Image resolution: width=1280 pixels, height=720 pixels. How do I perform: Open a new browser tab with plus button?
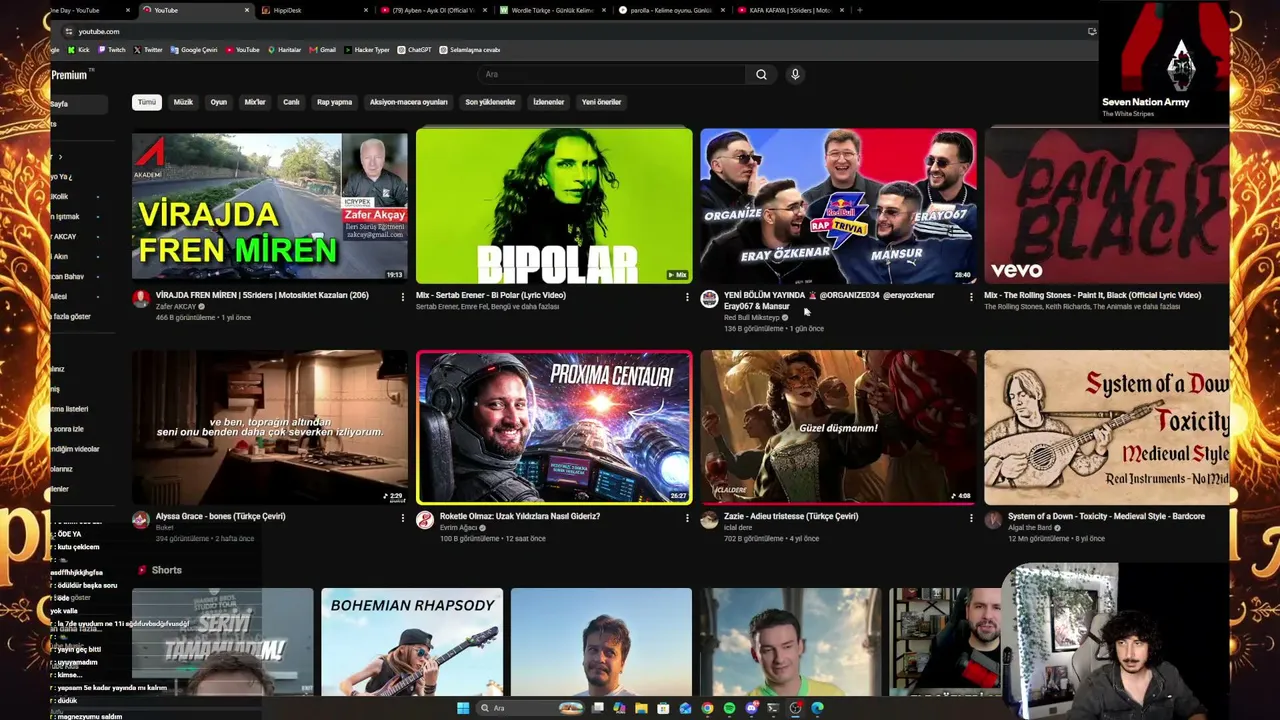click(x=860, y=10)
